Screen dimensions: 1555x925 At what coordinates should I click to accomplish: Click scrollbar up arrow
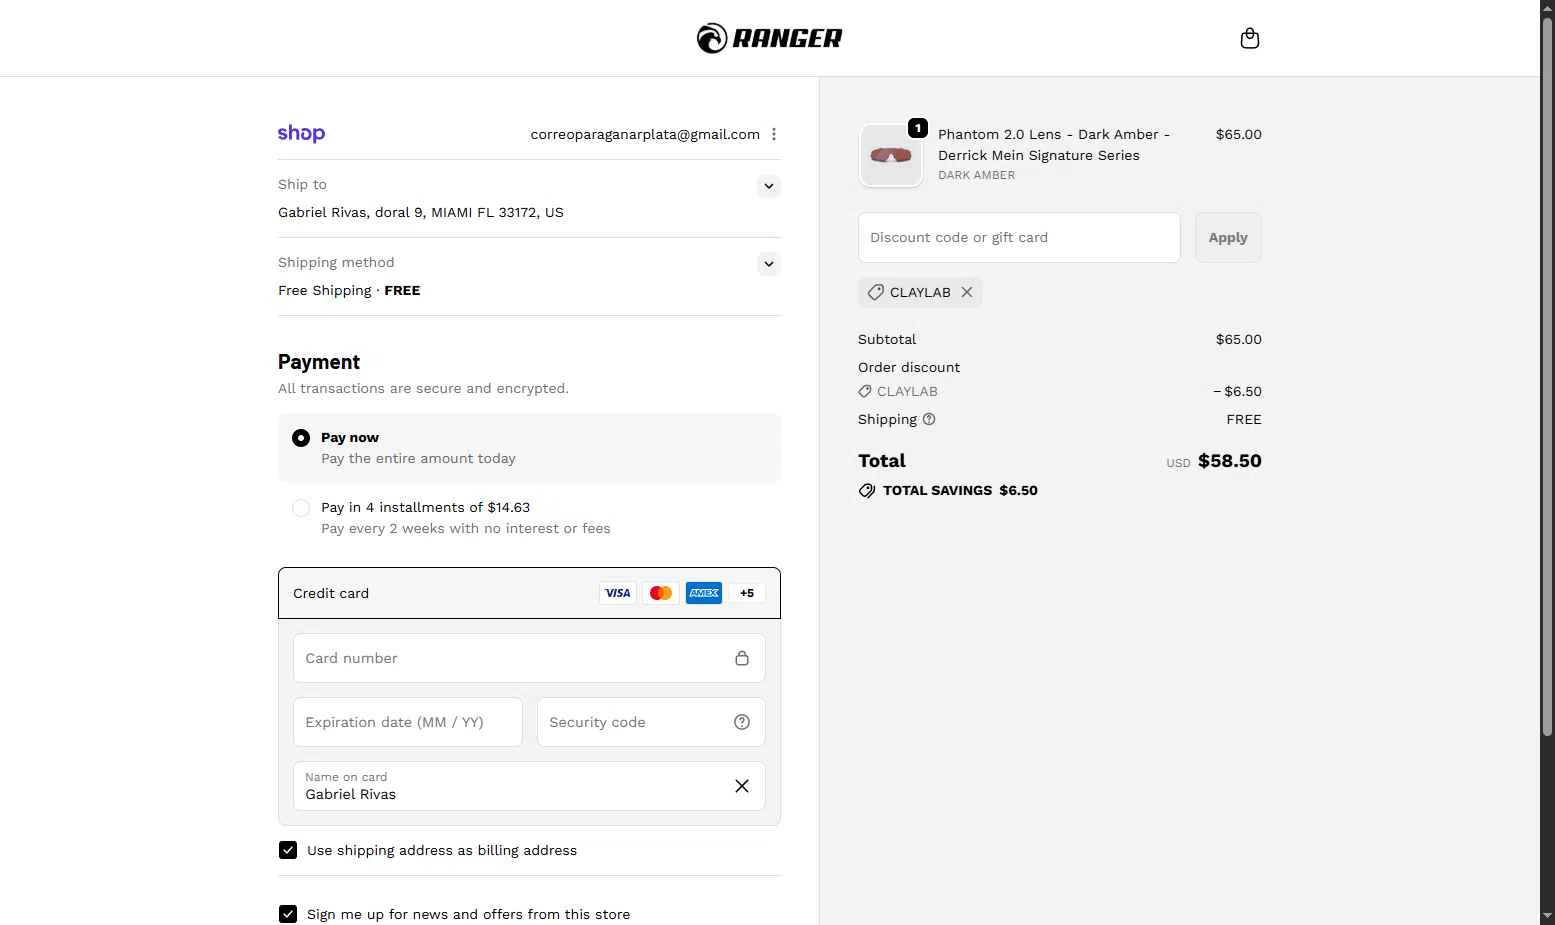[1547, 8]
